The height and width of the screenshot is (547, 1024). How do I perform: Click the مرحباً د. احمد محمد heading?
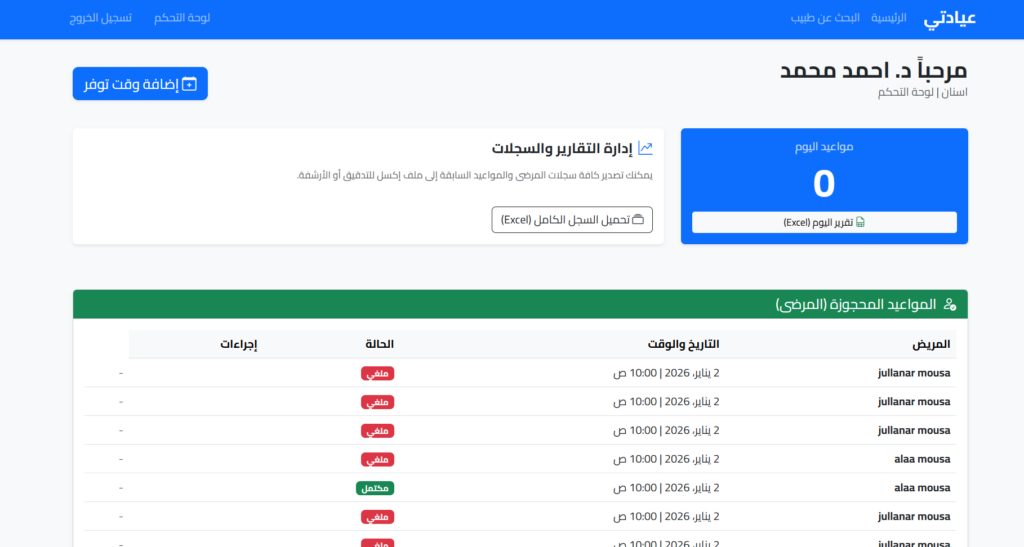click(x=874, y=70)
